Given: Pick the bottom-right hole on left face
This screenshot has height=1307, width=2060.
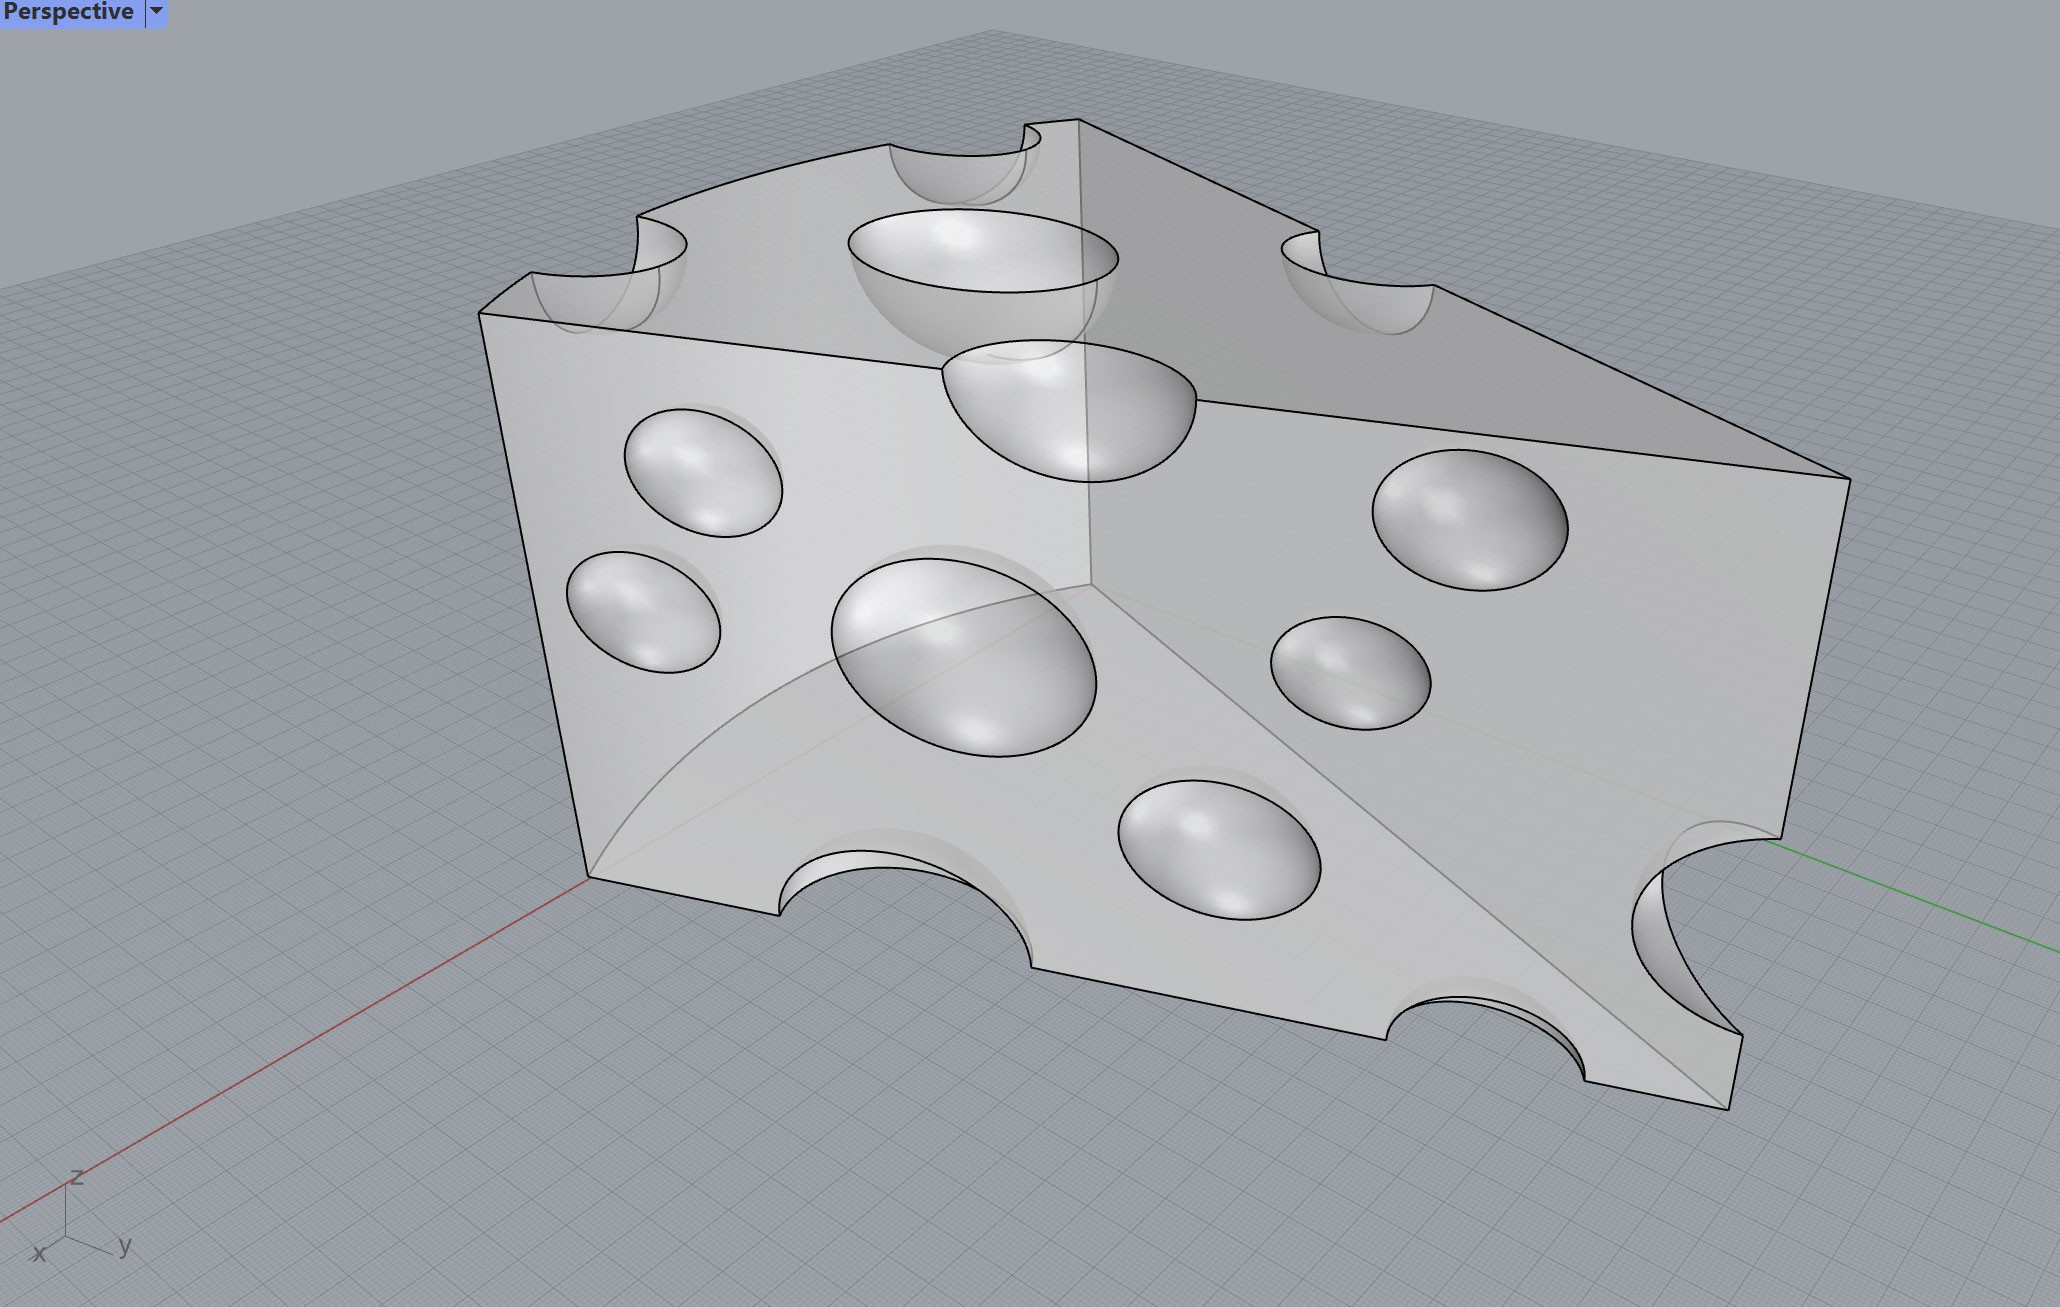Looking at the screenshot, I should click(x=1218, y=849).
